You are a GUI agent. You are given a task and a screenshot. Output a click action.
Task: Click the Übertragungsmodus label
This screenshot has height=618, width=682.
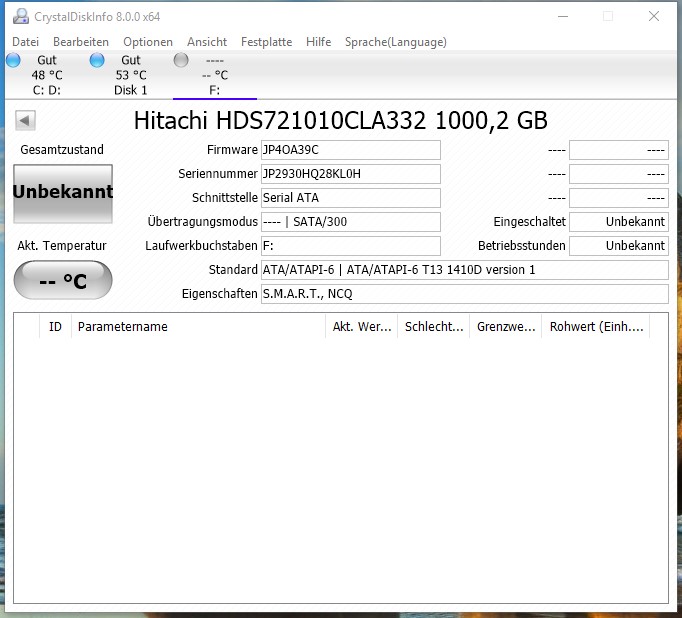click(203, 221)
